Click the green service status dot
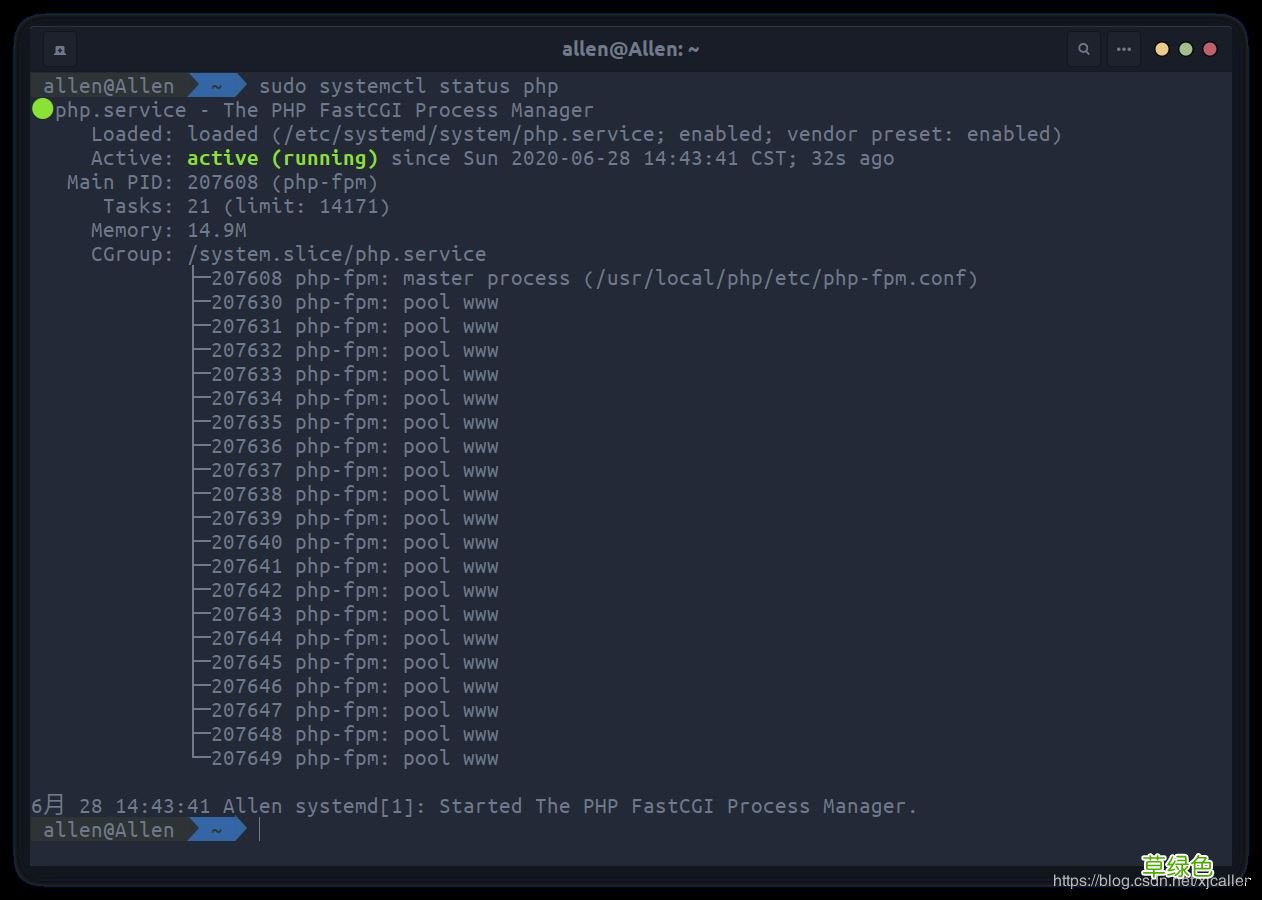Viewport: 1262px width, 900px height. pyautogui.click(x=41, y=109)
